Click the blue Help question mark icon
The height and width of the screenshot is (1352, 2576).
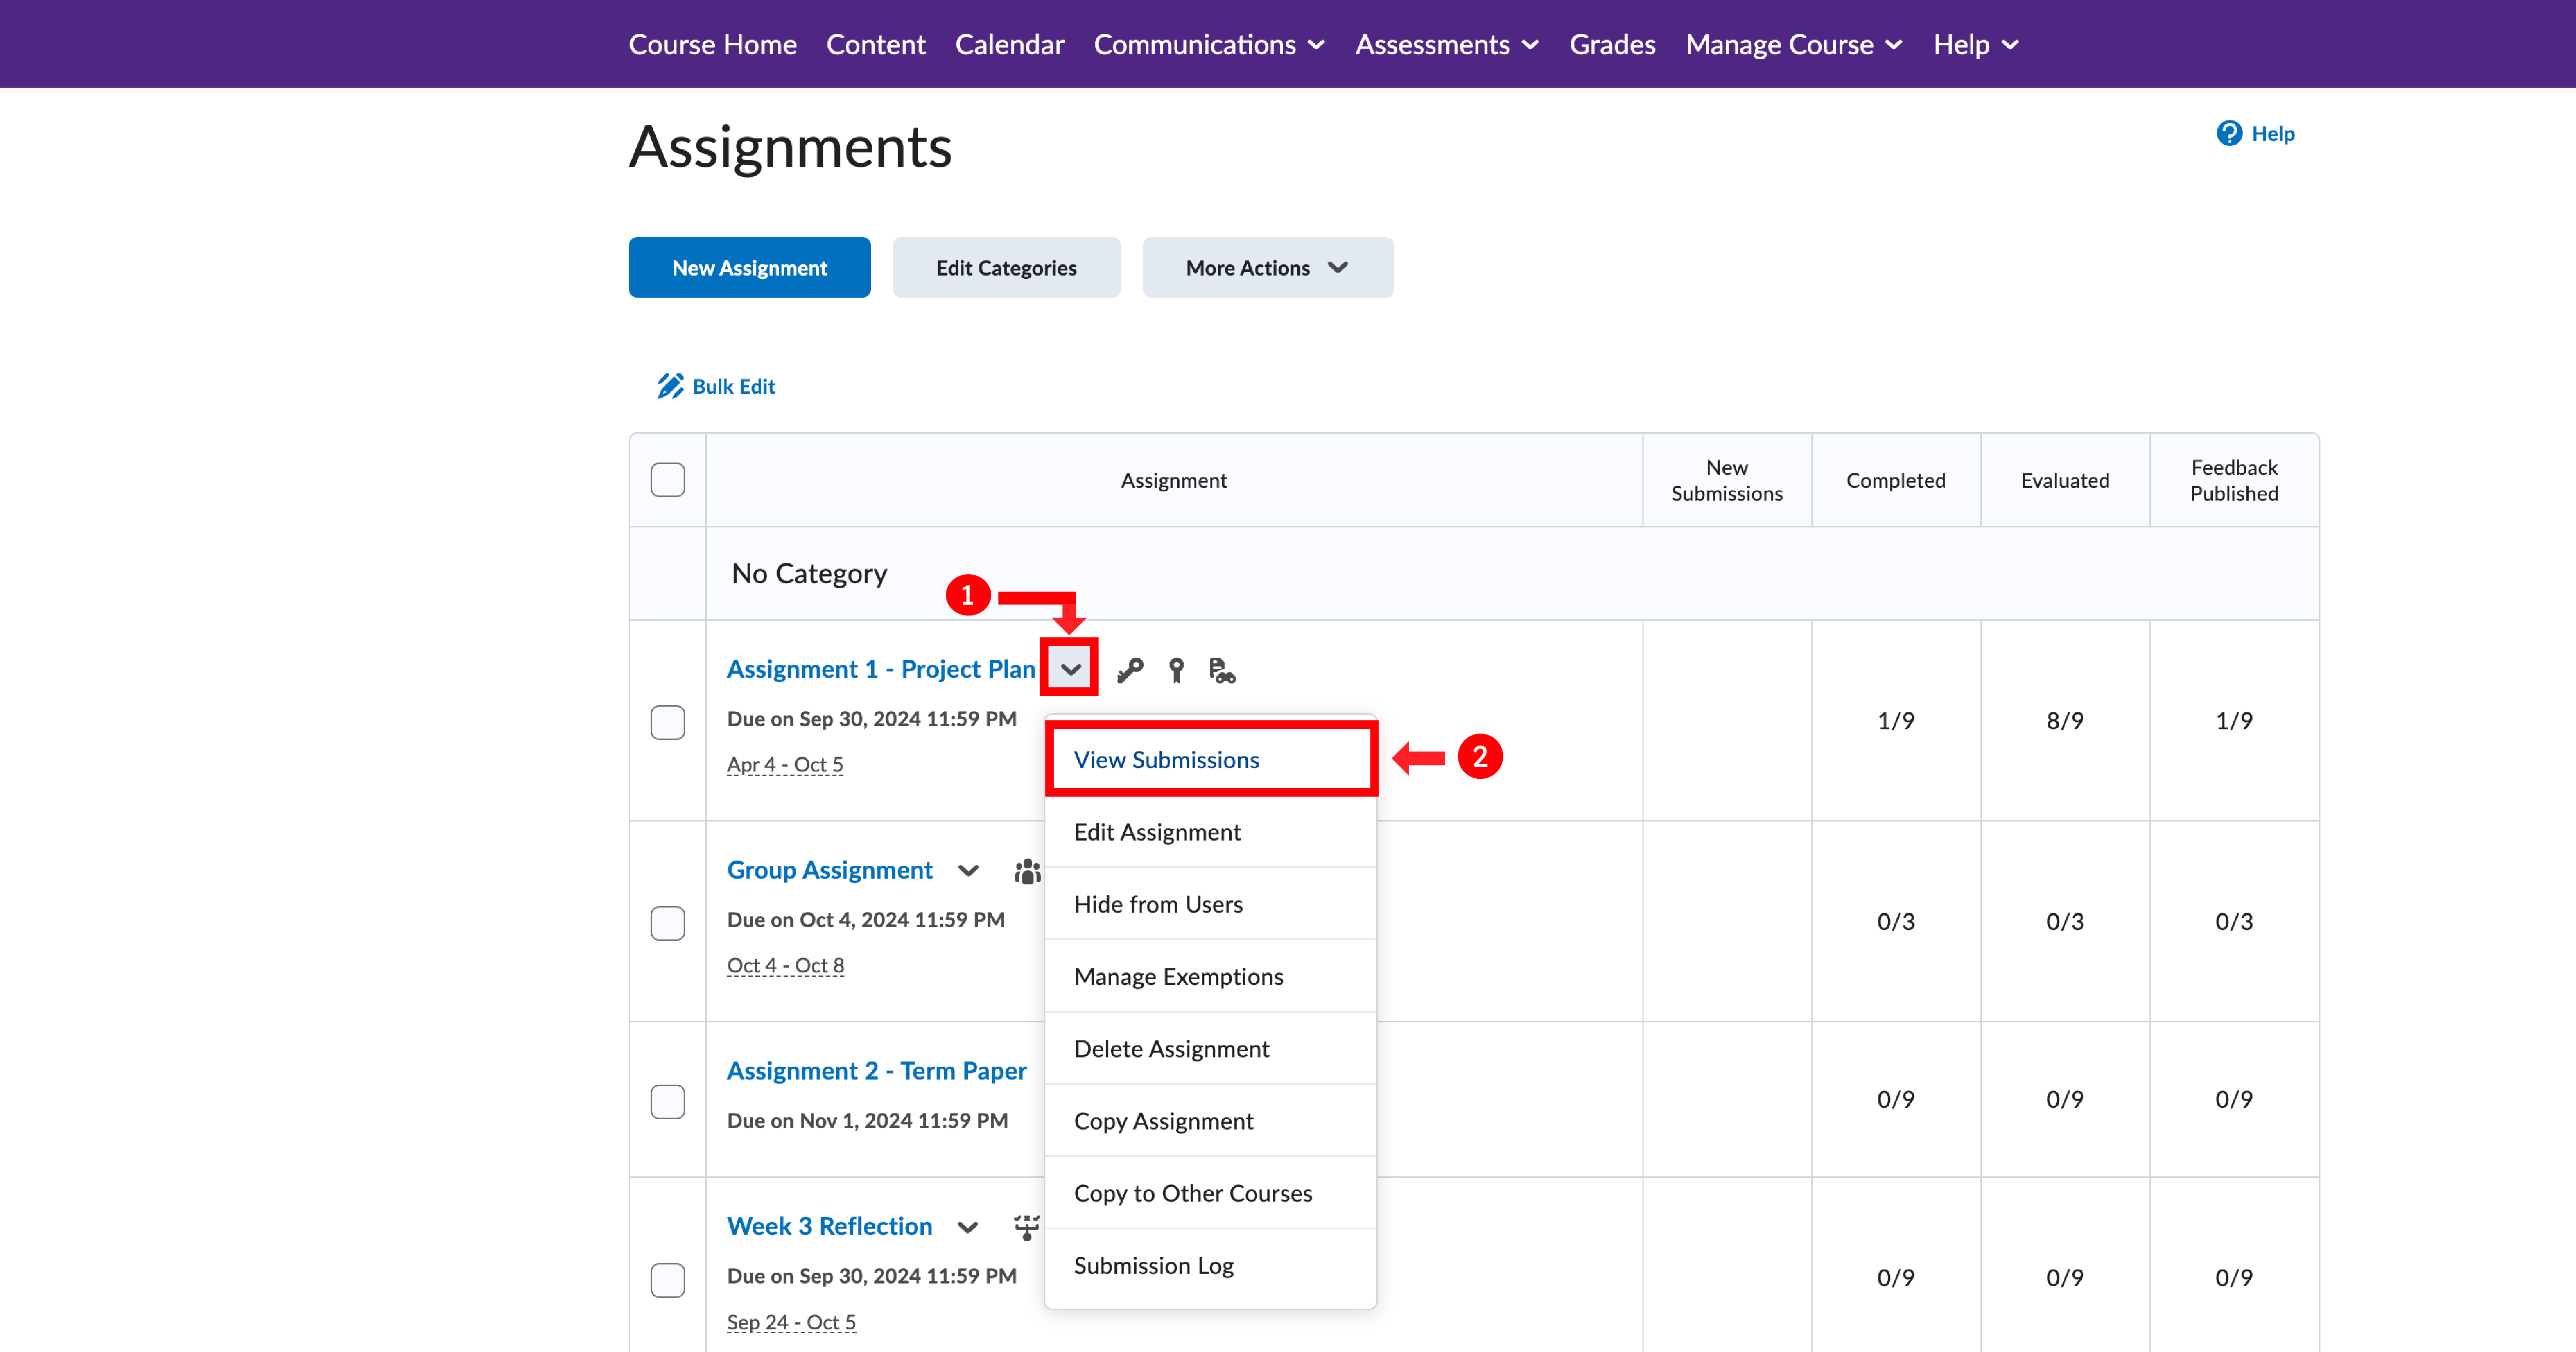tap(2229, 133)
